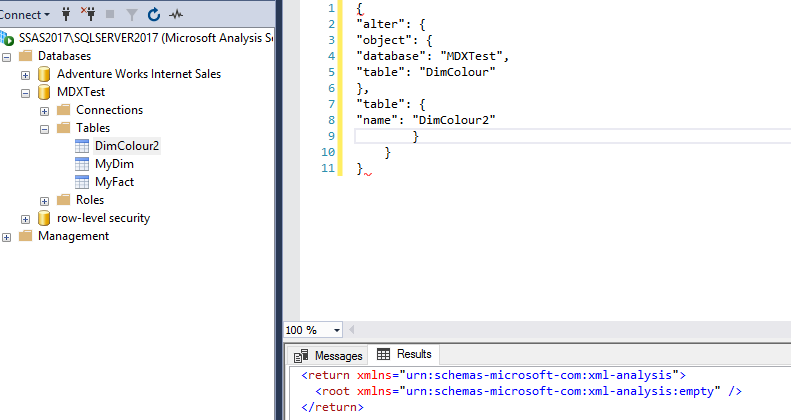Switch to the Messages tab
The image size is (791, 420).
328,355
